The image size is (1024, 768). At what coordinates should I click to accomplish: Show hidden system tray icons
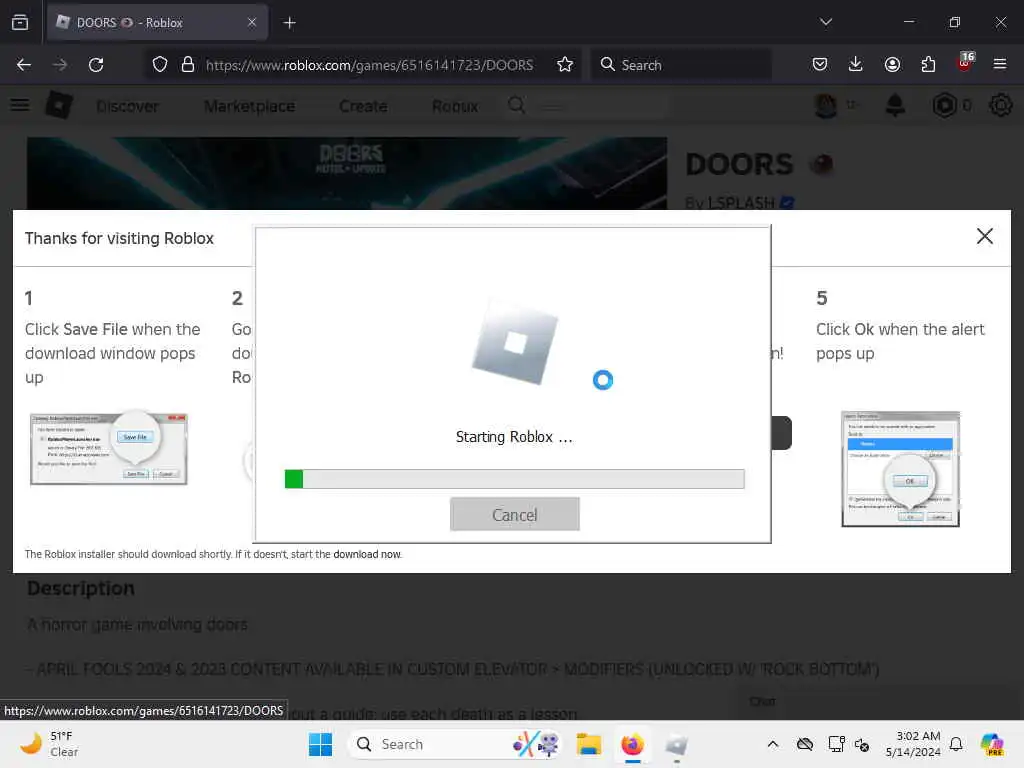pos(773,744)
